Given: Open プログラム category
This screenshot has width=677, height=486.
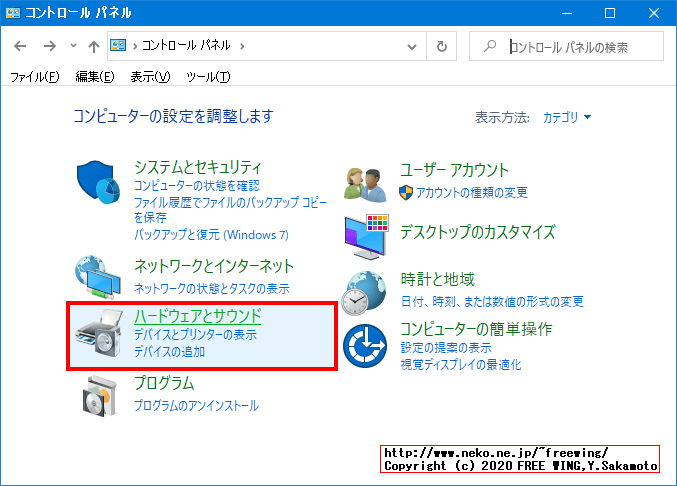Looking at the screenshot, I should point(164,383).
